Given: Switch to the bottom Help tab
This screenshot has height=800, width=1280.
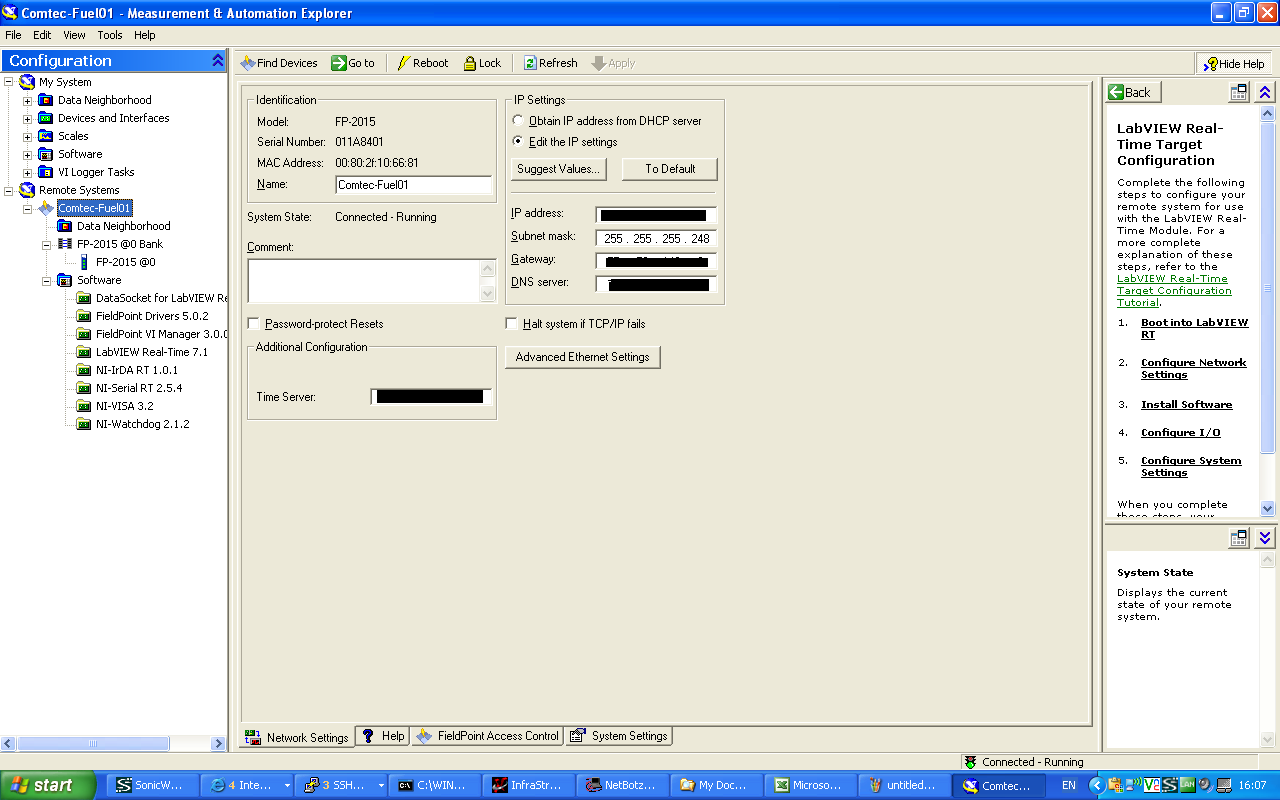Looking at the screenshot, I should [383, 736].
